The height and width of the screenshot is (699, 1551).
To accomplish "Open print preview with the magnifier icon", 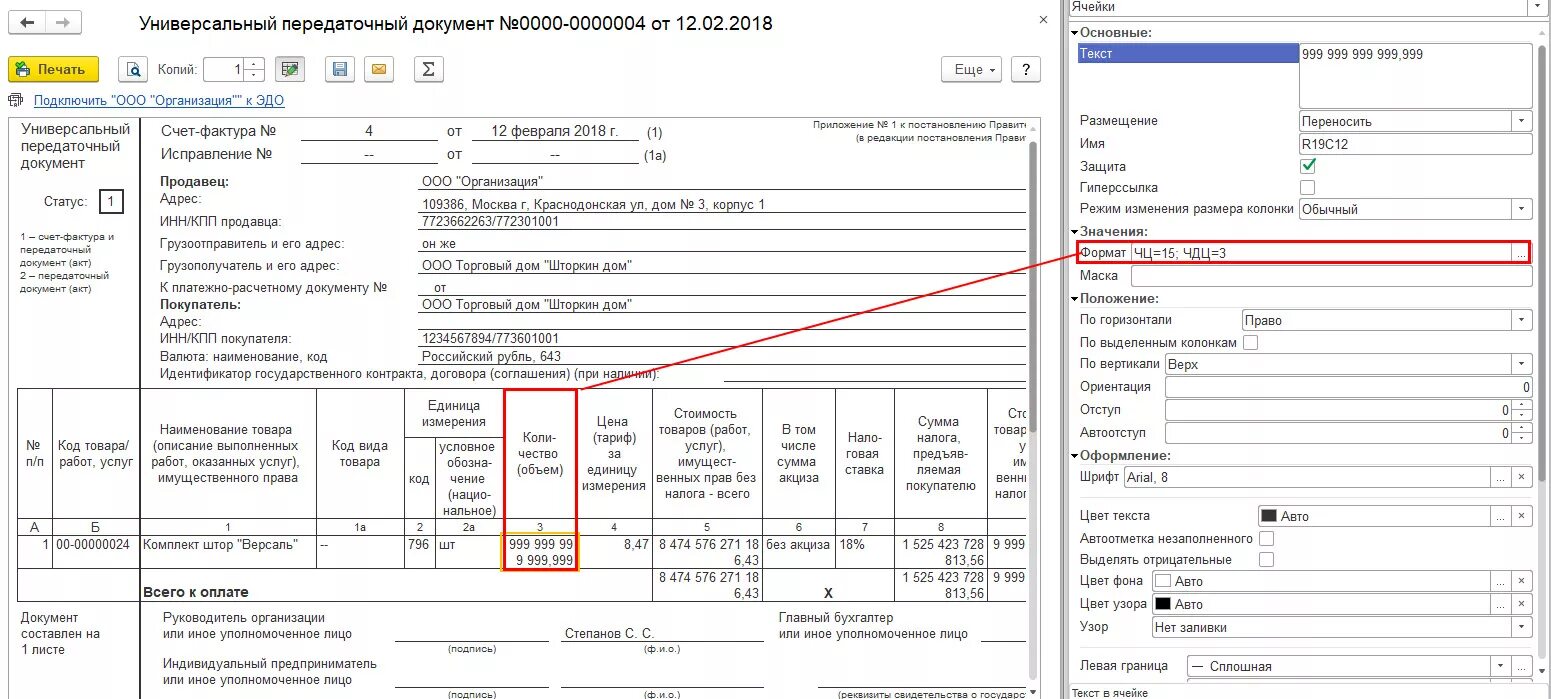I will (132, 70).
